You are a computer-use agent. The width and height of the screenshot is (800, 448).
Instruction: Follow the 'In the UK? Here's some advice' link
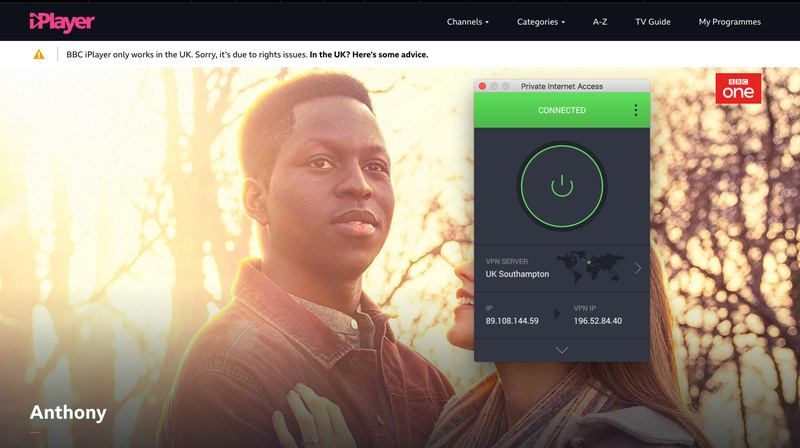tap(368, 55)
